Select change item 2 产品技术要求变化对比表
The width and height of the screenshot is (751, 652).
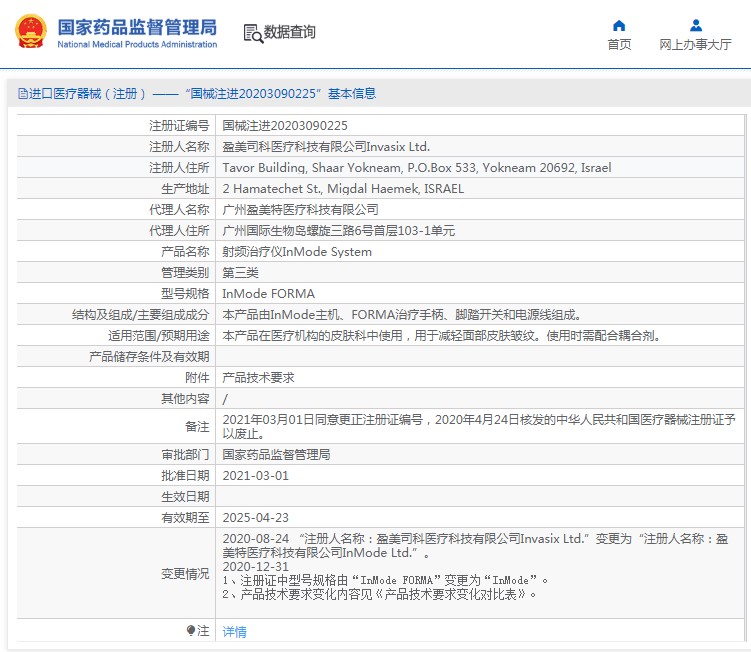tap(379, 595)
